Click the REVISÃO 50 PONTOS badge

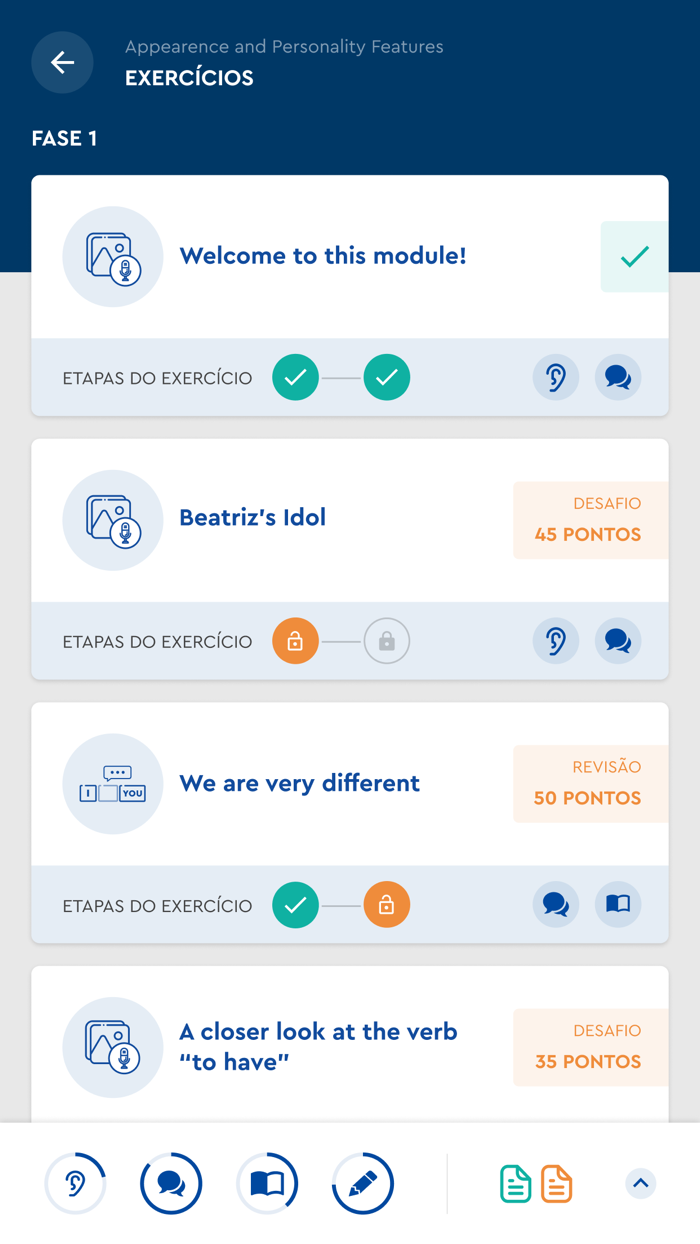591,784
